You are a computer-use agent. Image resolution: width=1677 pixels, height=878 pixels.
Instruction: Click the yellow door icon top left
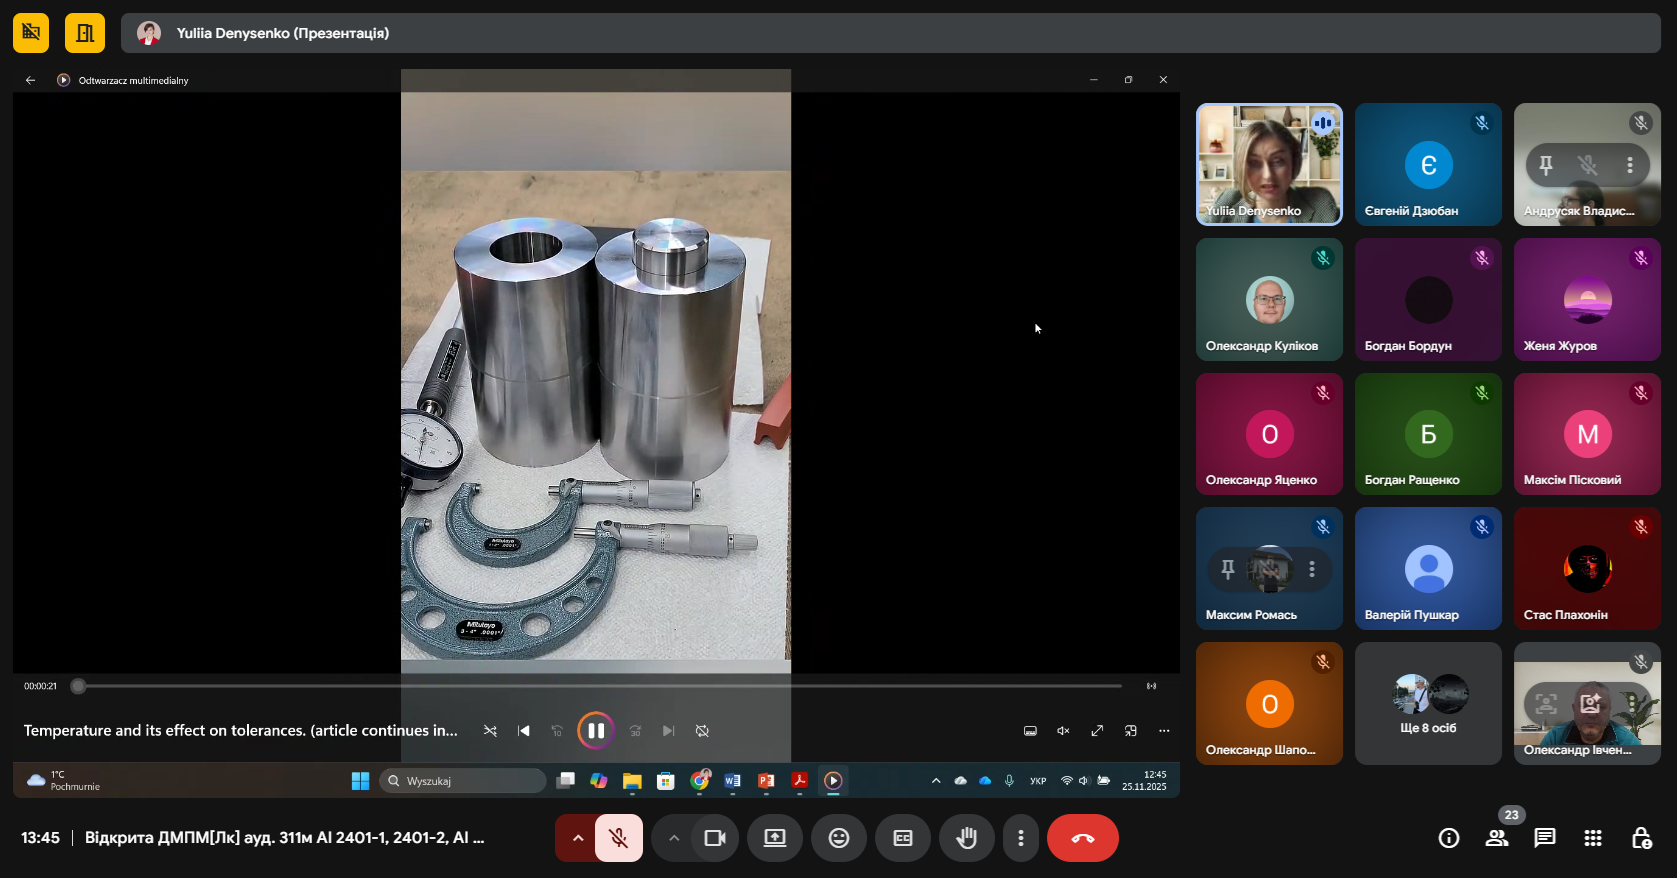(85, 33)
